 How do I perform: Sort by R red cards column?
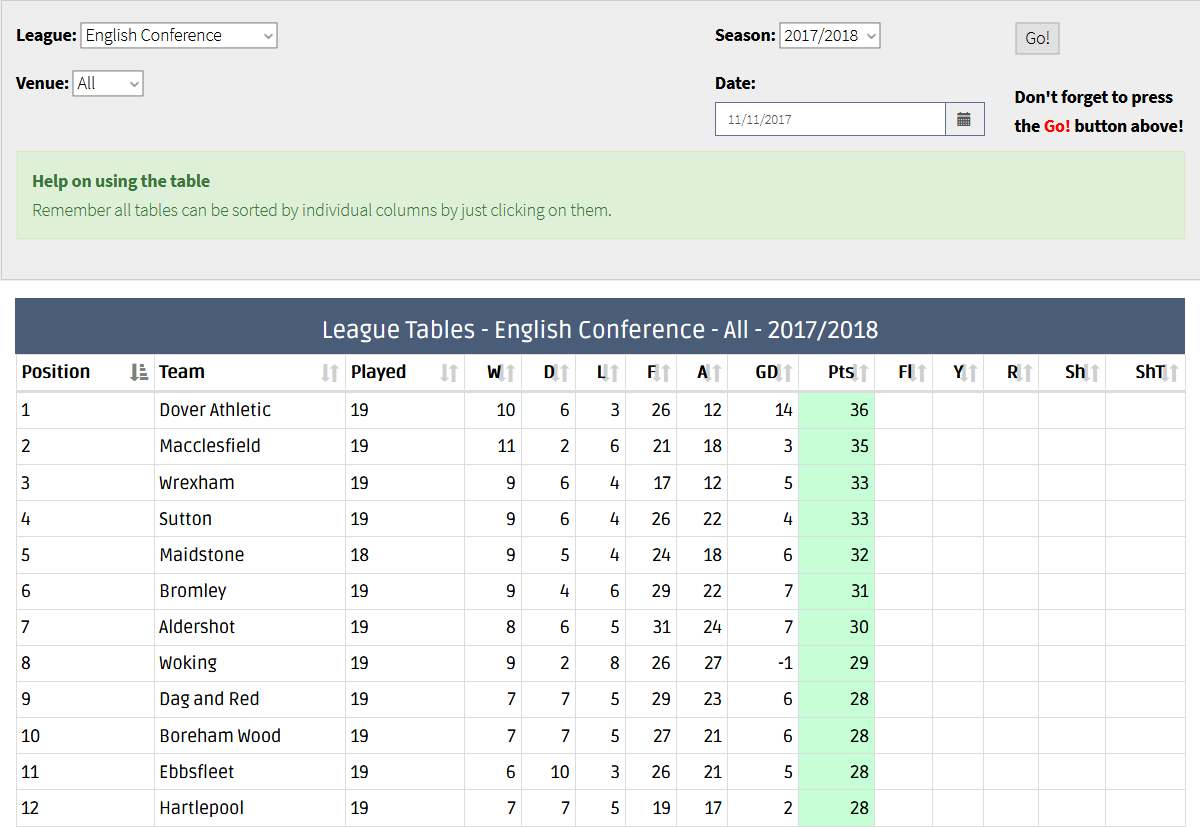pyautogui.click(x=1021, y=373)
